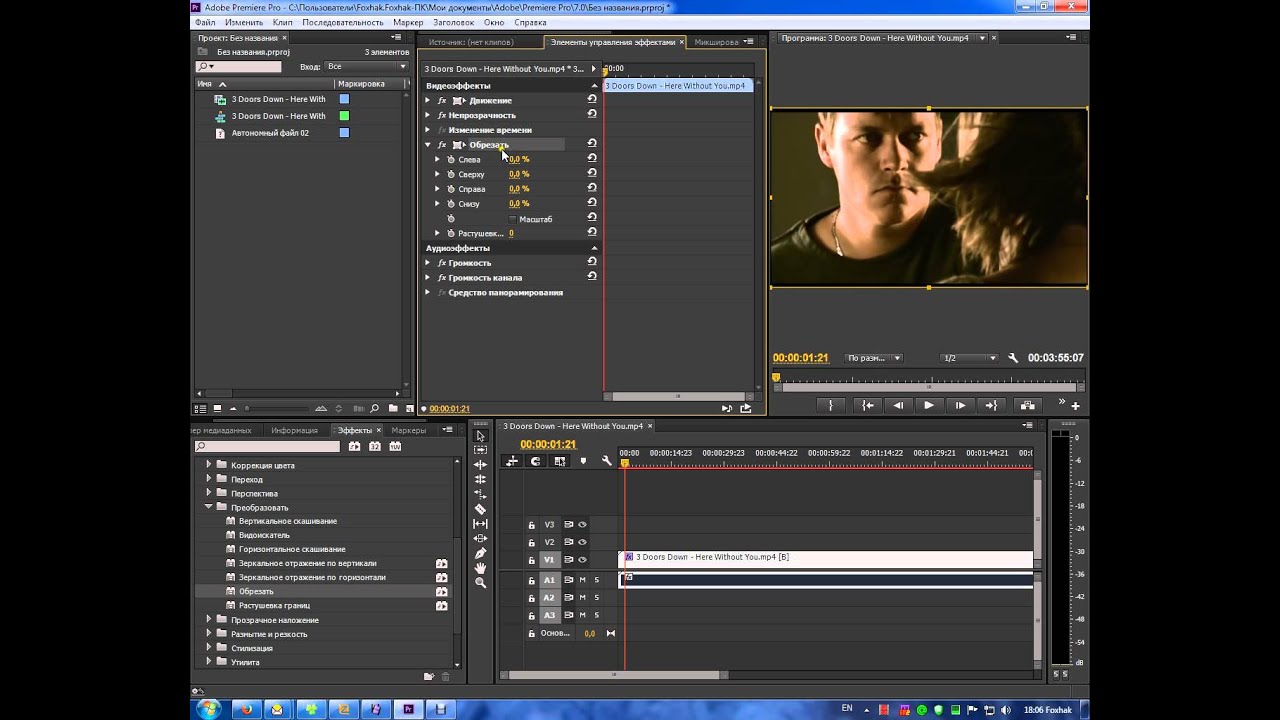Activate the Zoom magnifier tool

pyautogui.click(x=480, y=583)
